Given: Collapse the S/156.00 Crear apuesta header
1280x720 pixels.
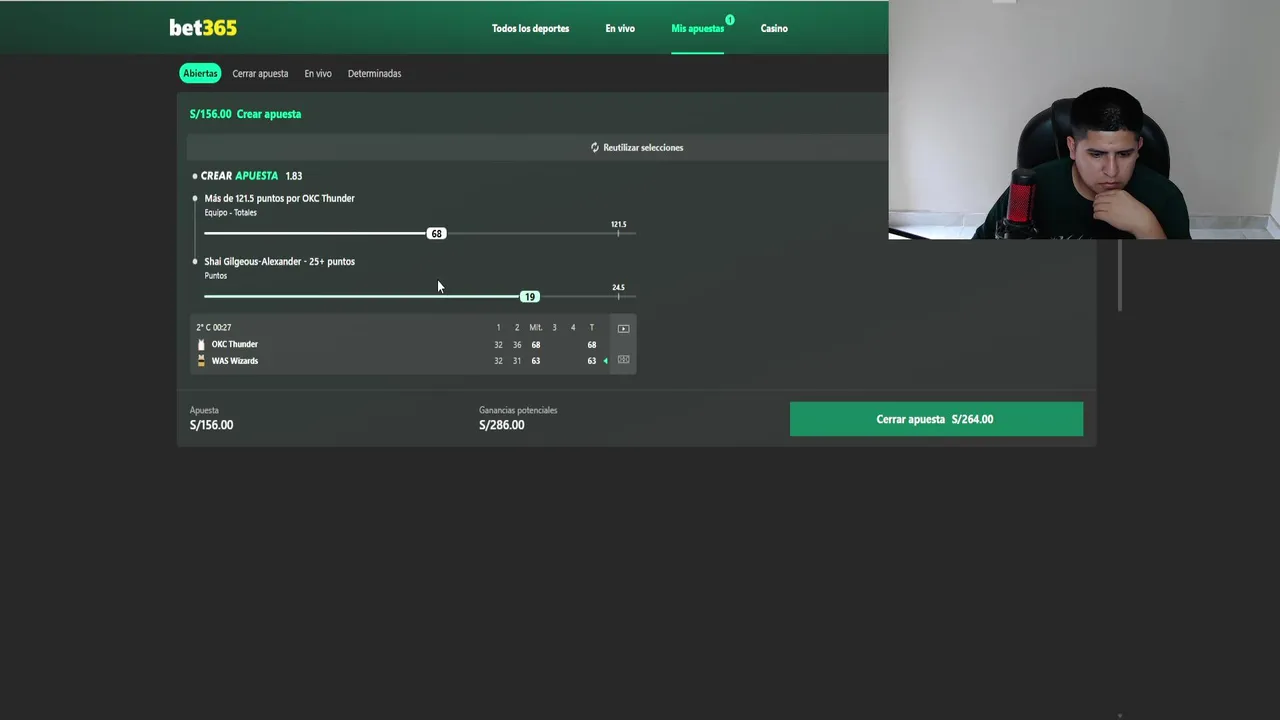Looking at the screenshot, I should point(245,114).
